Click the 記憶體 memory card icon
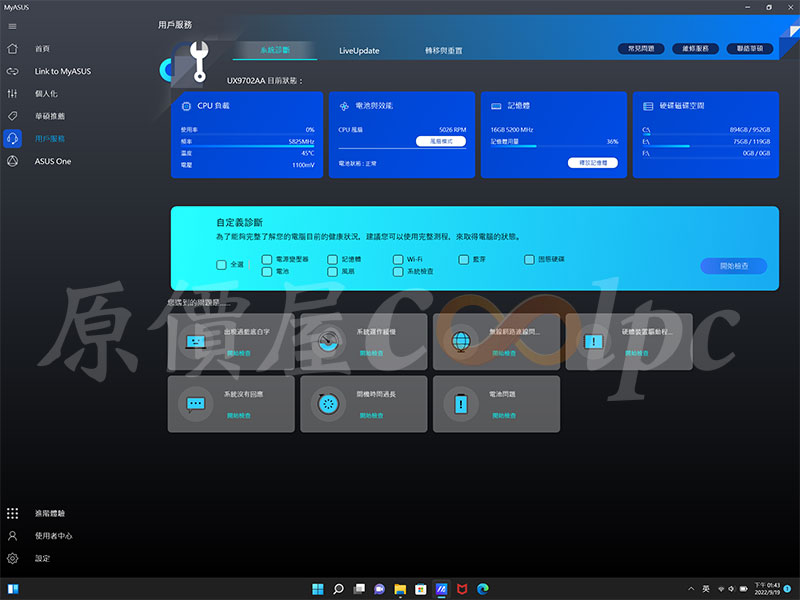This screenshot has width=800, height=600. [x=496, y=106]
